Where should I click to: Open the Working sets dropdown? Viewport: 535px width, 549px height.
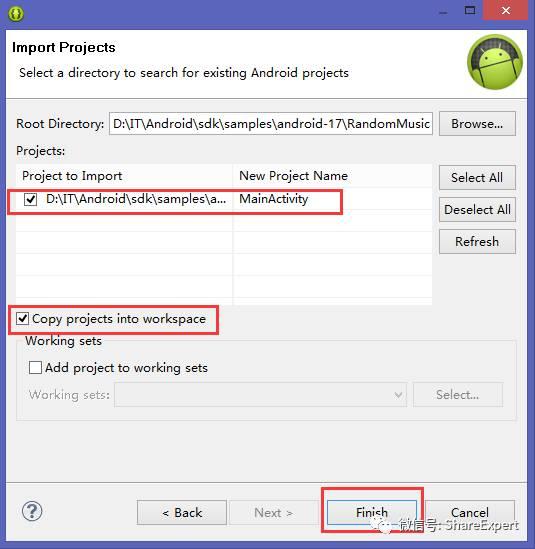(x=260, y=395)
